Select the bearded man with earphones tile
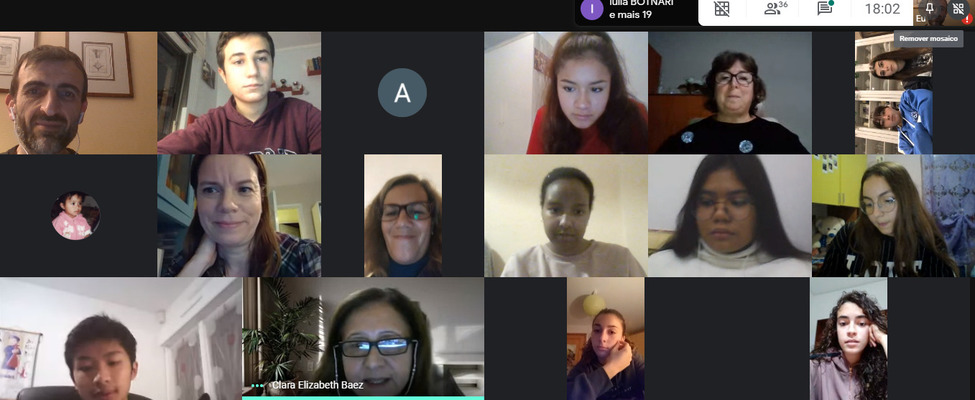Image resolution: width=975 pixels, height=400 pixels. (78, 93)
